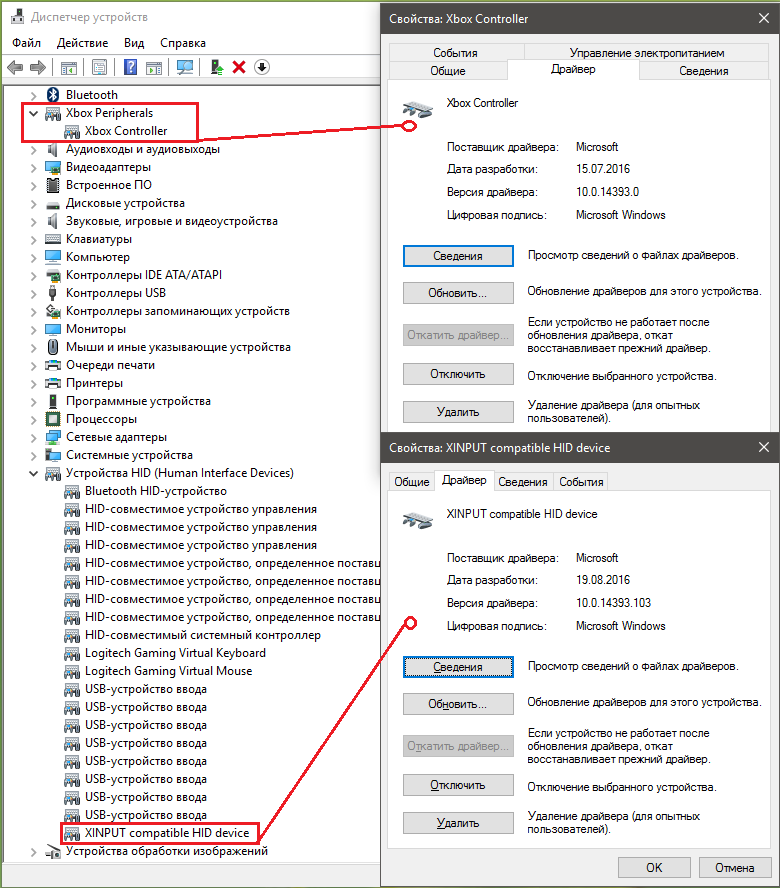
Task: Toggle the action pane toolbar icon
Action: 154,67
